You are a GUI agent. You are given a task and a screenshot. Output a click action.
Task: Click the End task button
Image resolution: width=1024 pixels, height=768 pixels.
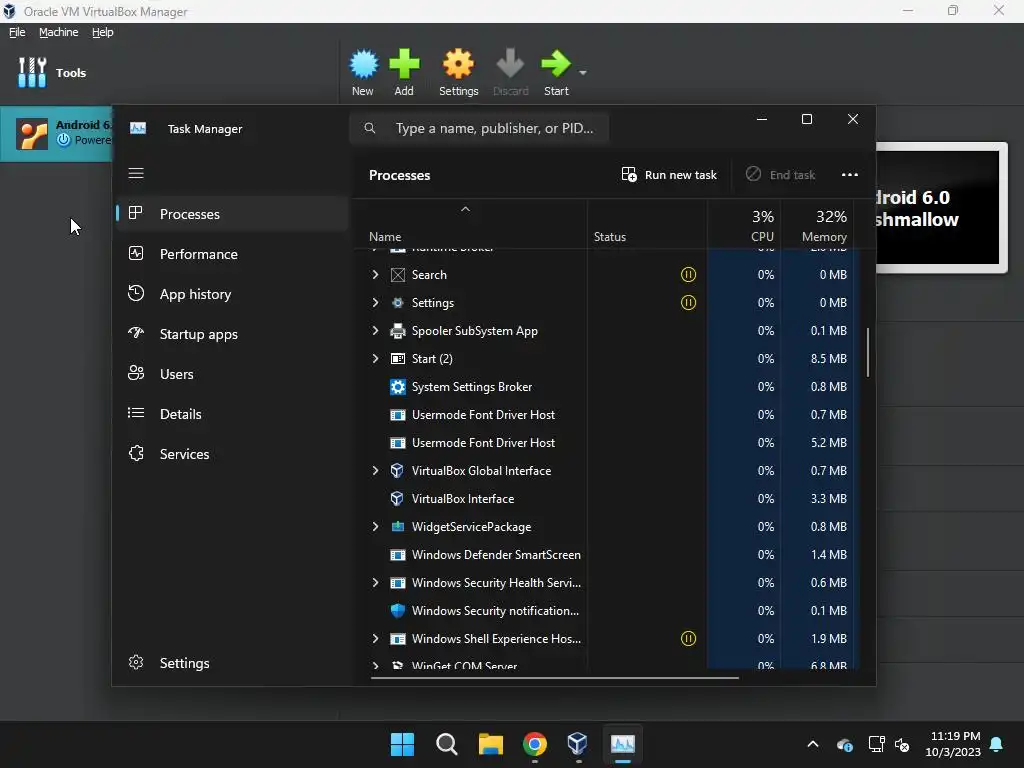coord(780,174)
